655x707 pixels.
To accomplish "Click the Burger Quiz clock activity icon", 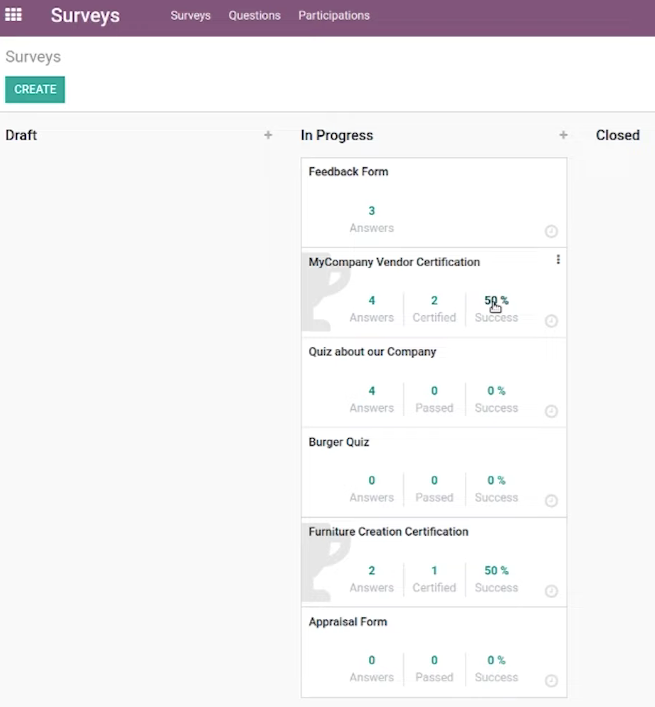I will click(x=551, y=501).
